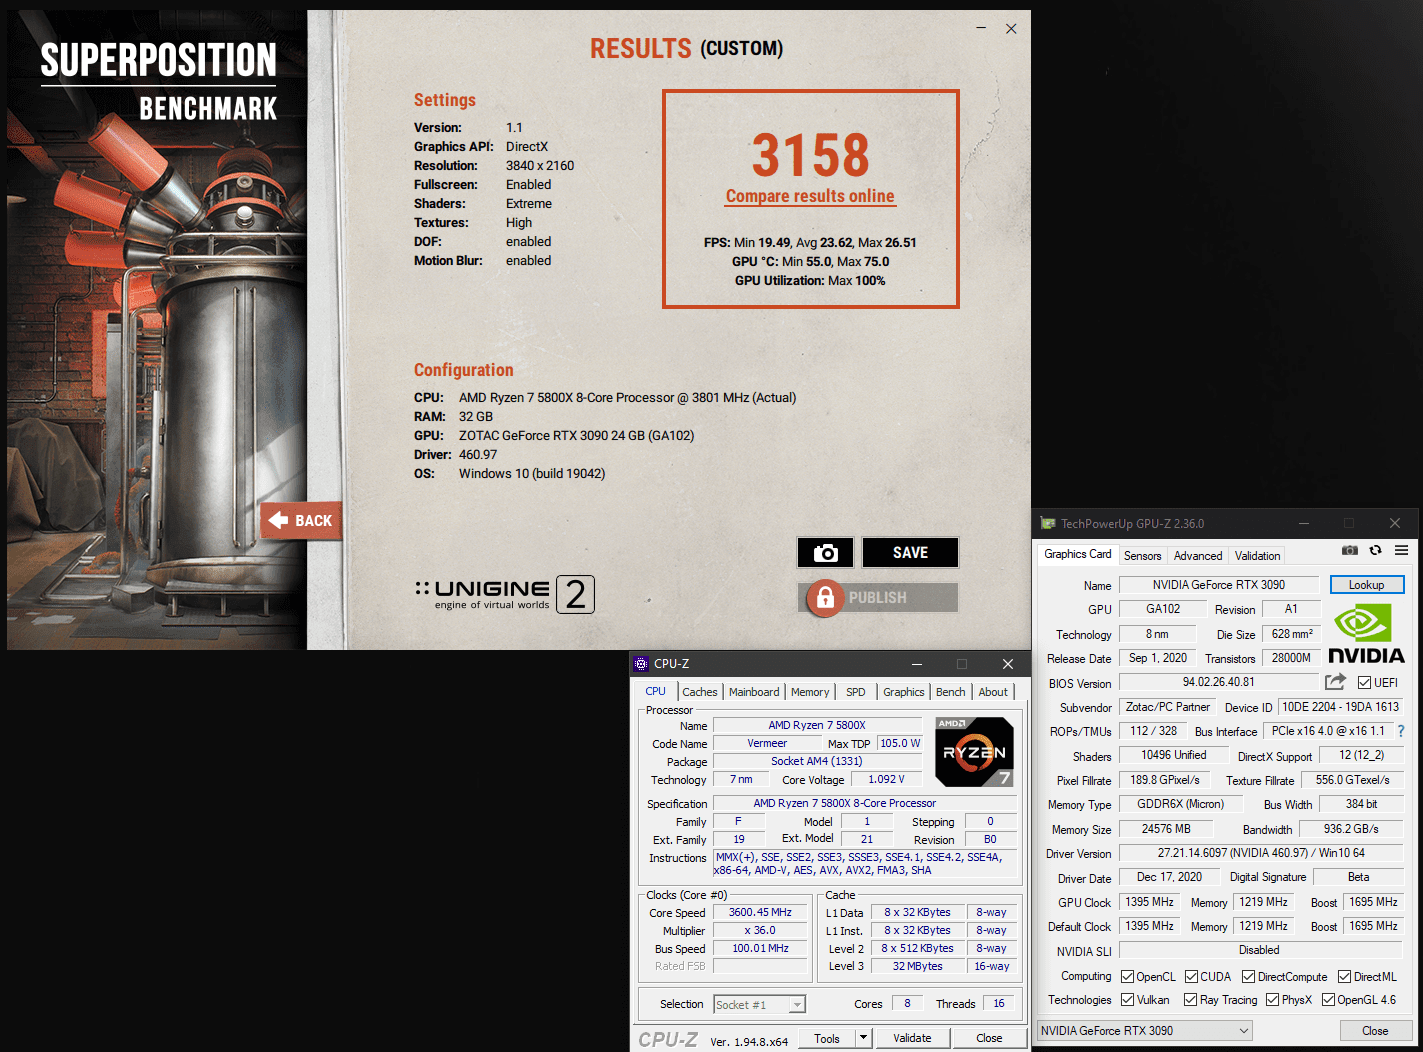This screenshot has width=1423, height=1052.
Task: Open the About tab in CPU-Z
Action: (x=993, y=692)
